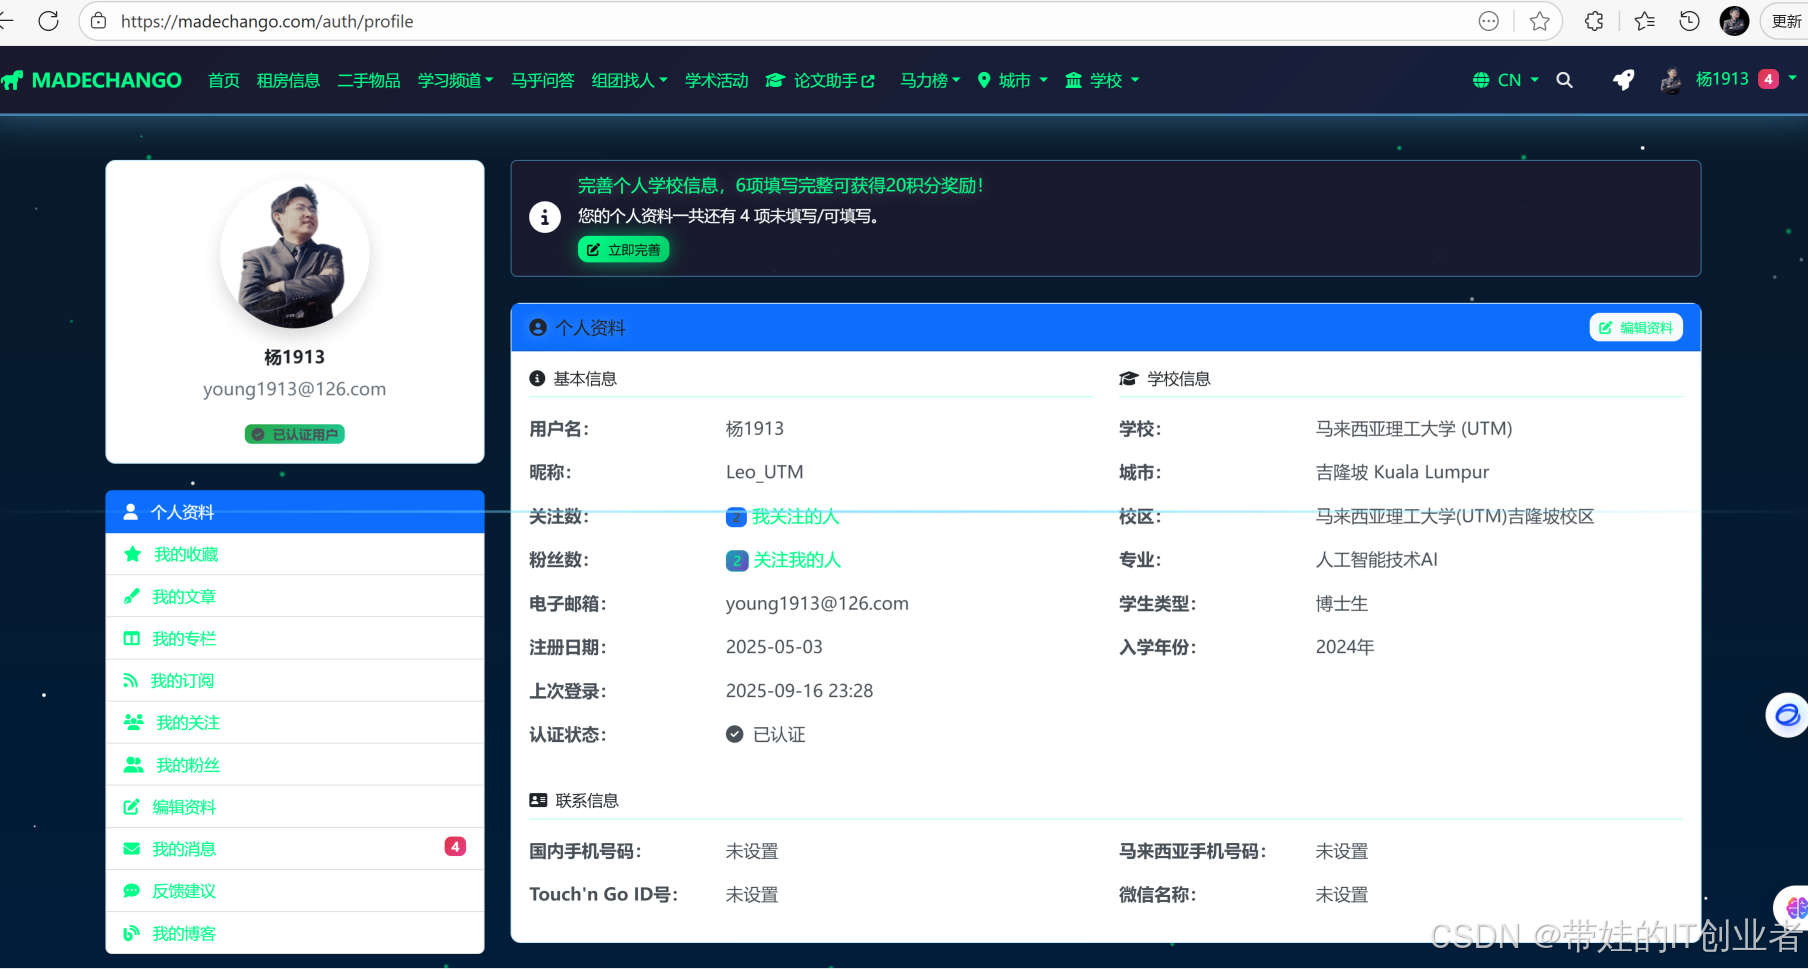This screenshot has height=969, width=1808.
Task: Open 我的粉丝 in sidebar
Action: (295, 764)
